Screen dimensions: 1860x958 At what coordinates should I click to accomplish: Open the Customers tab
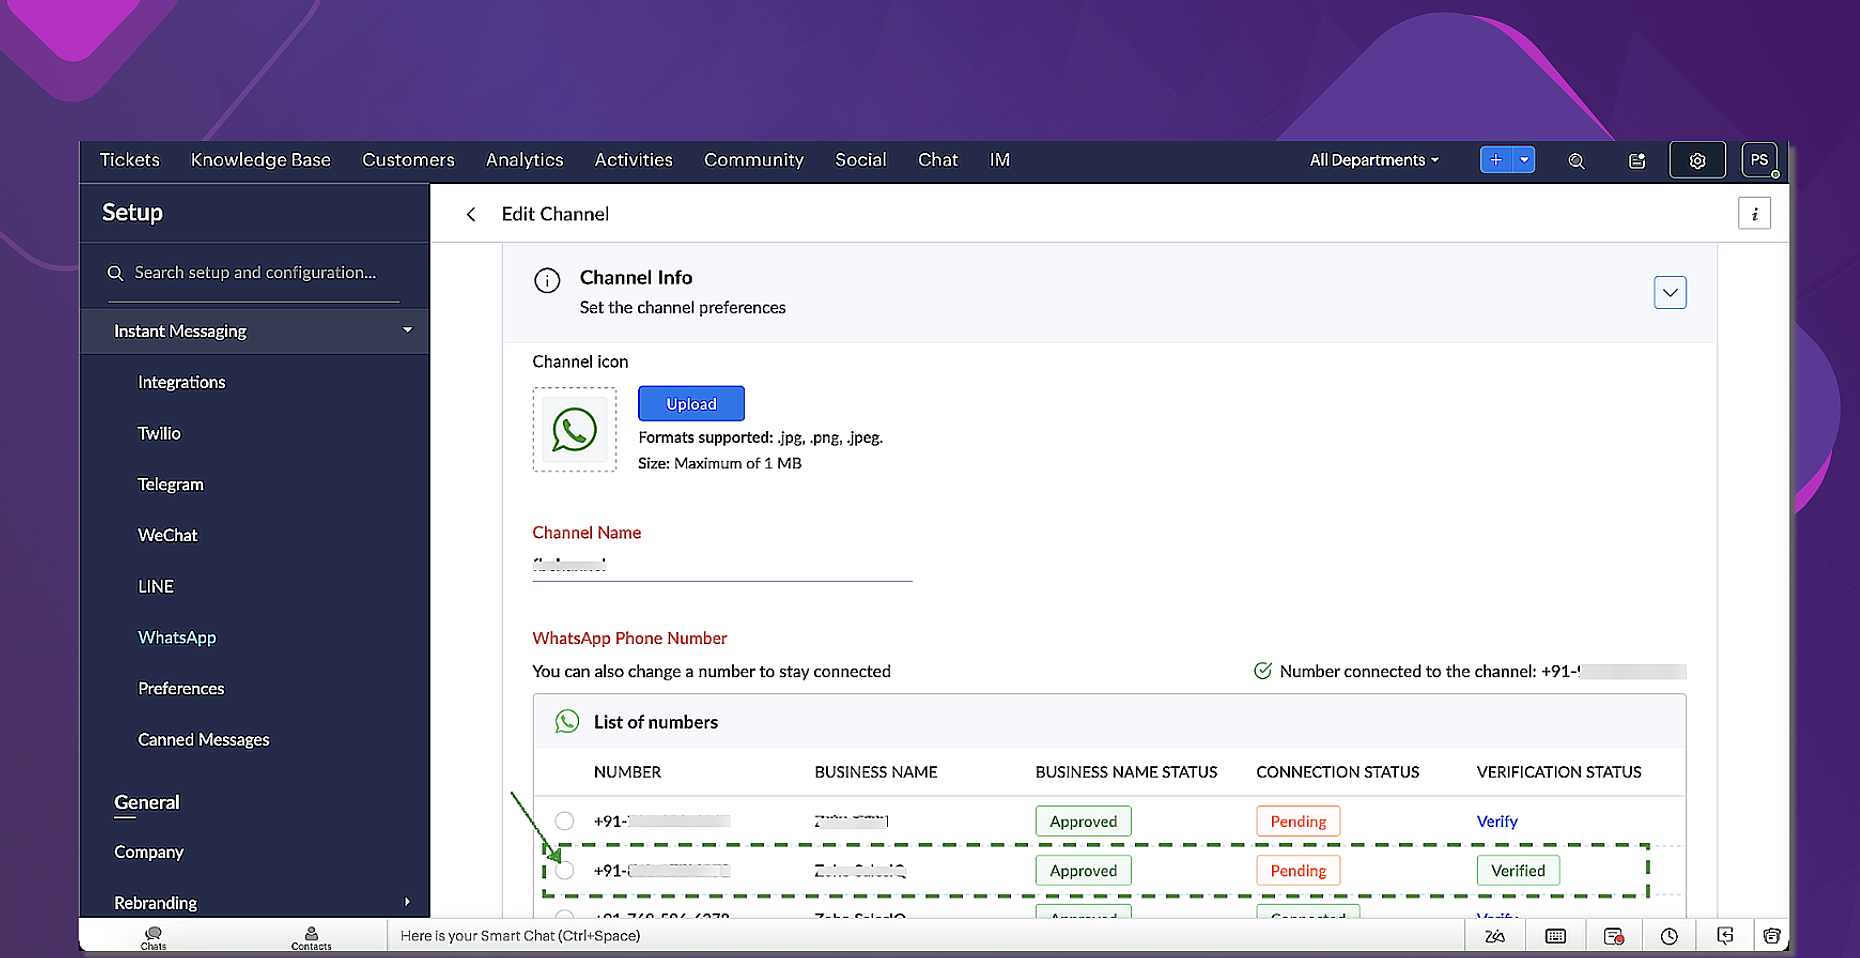[x=408, y=160]
